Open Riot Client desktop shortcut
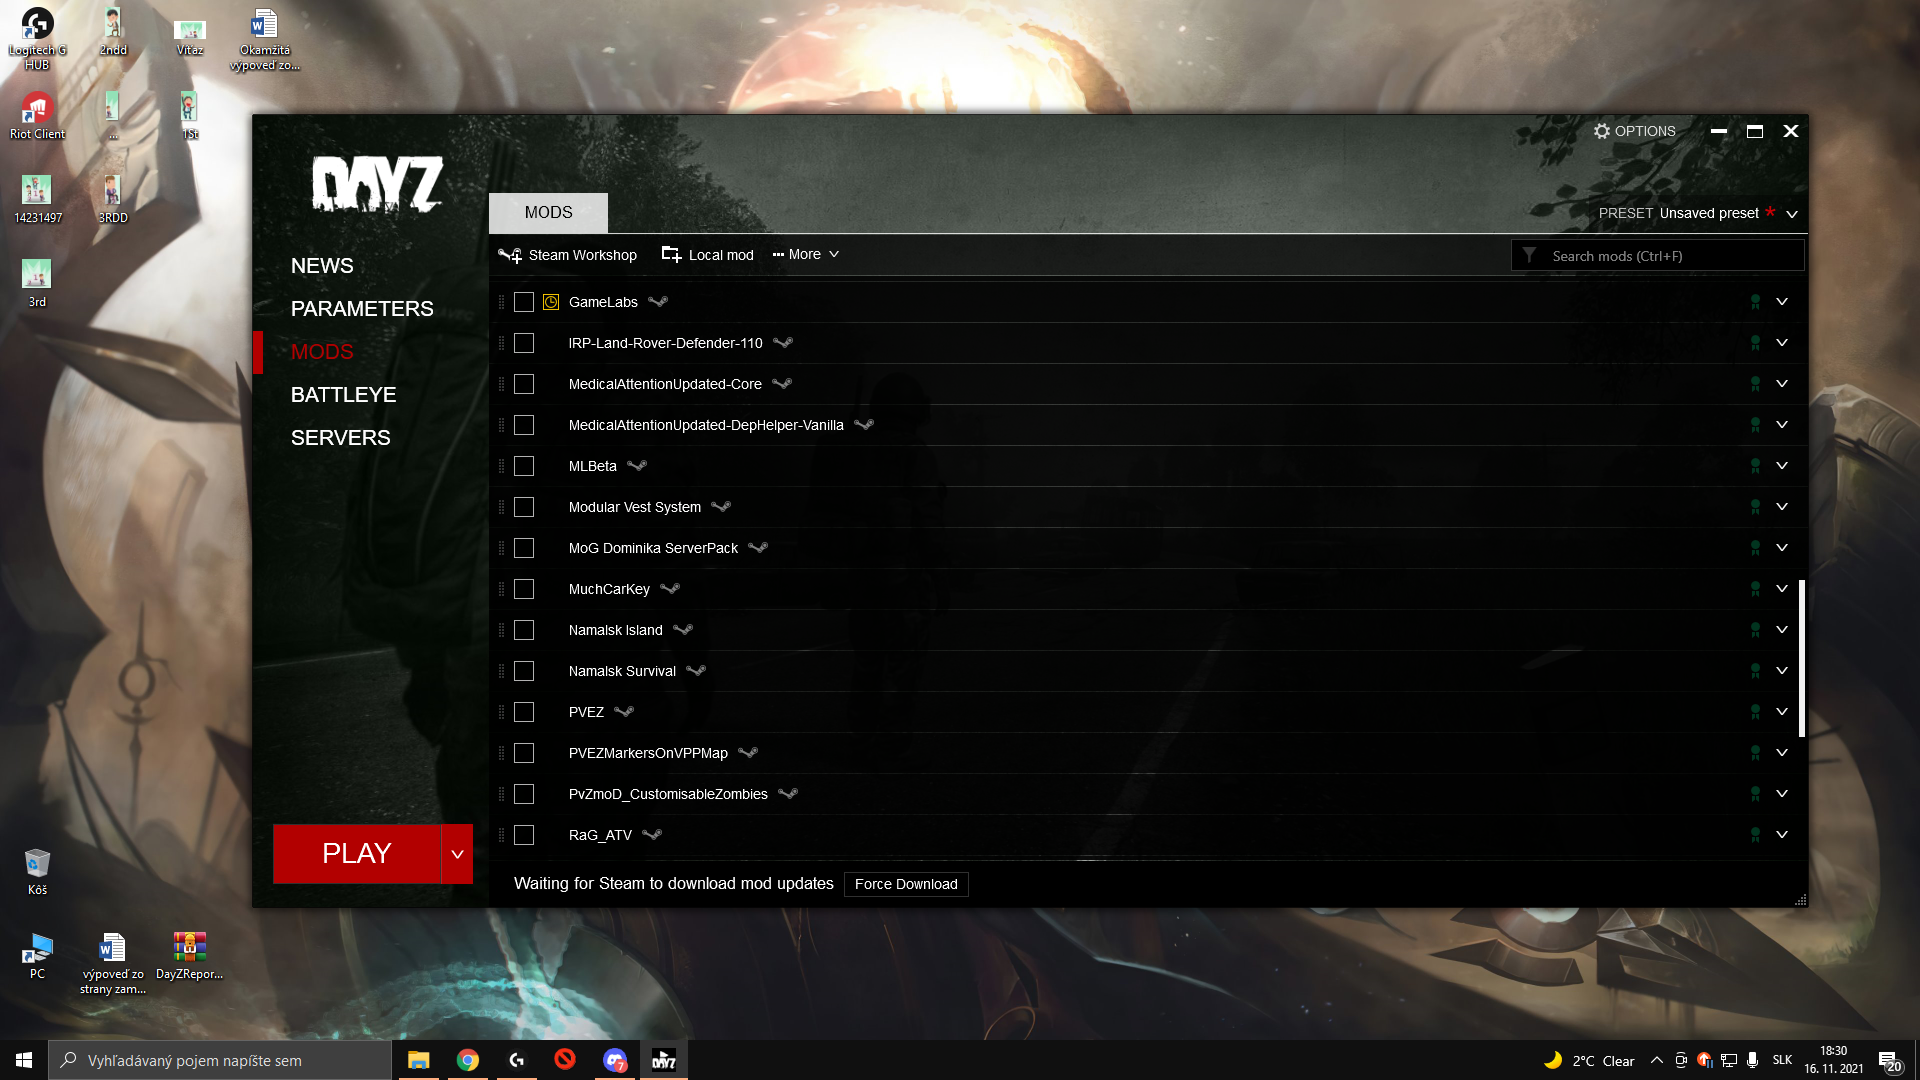Screen dimensions: 1920x1080 click(37, 116)
